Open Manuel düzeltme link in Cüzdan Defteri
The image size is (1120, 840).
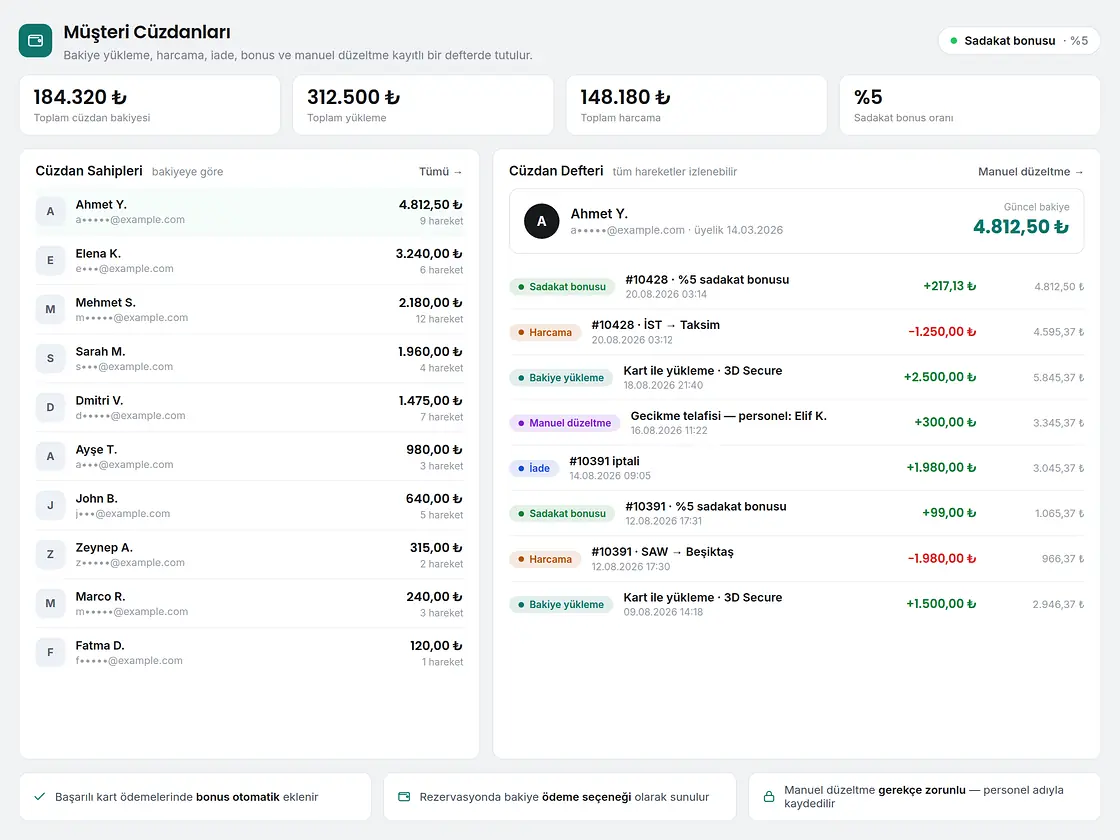(x=1030, y=171)
